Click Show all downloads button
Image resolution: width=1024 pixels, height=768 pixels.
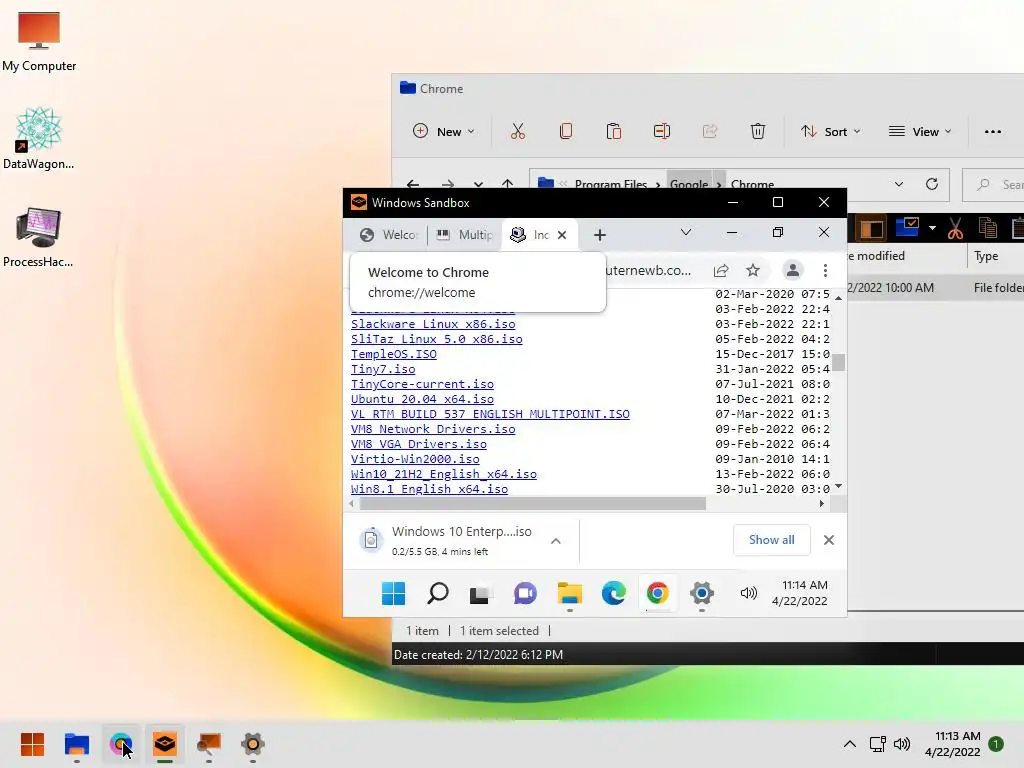pyautogui.click(x=771, y=540)
